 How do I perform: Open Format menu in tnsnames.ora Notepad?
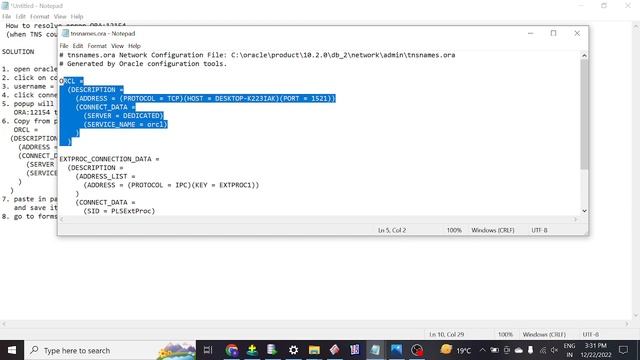[97, 46]
